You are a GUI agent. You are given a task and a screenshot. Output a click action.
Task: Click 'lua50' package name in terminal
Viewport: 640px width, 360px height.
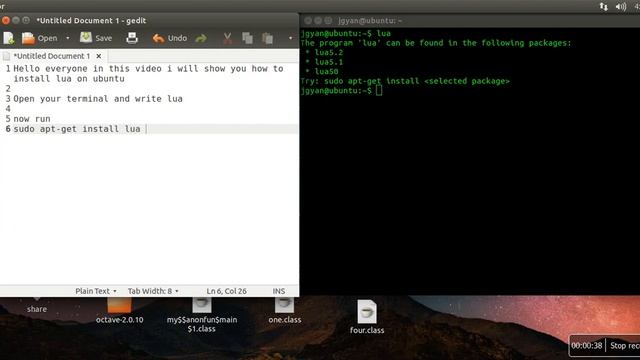click(x=327, y=71)
